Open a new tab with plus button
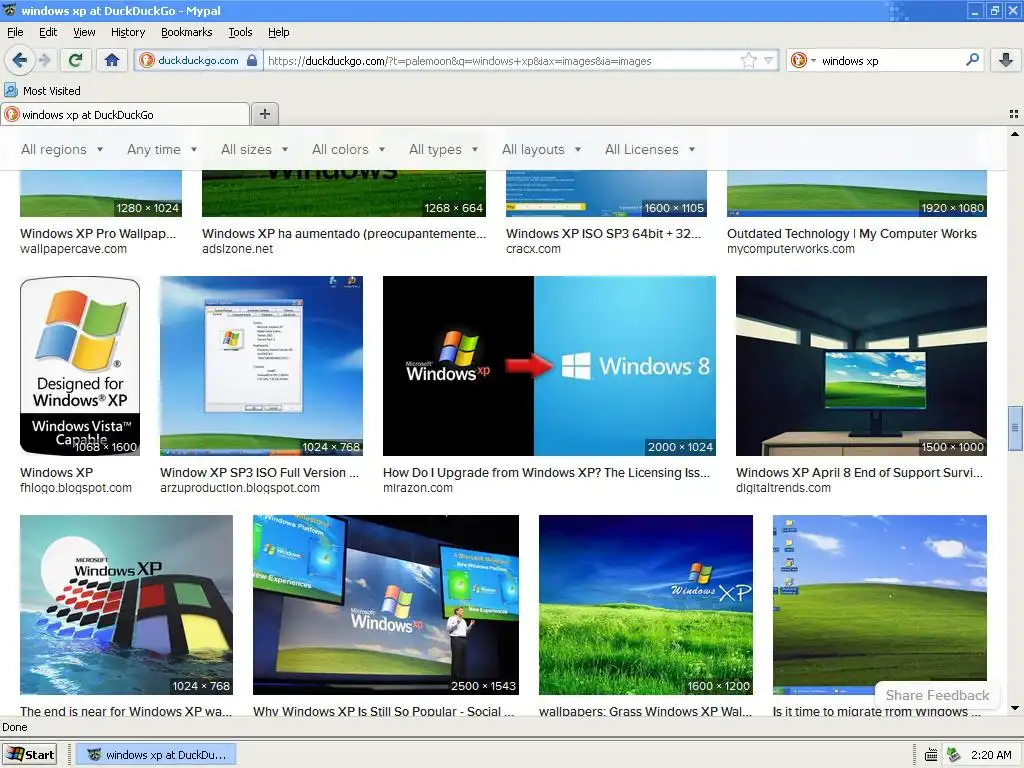1024x768 pixels. click(264, 114)
